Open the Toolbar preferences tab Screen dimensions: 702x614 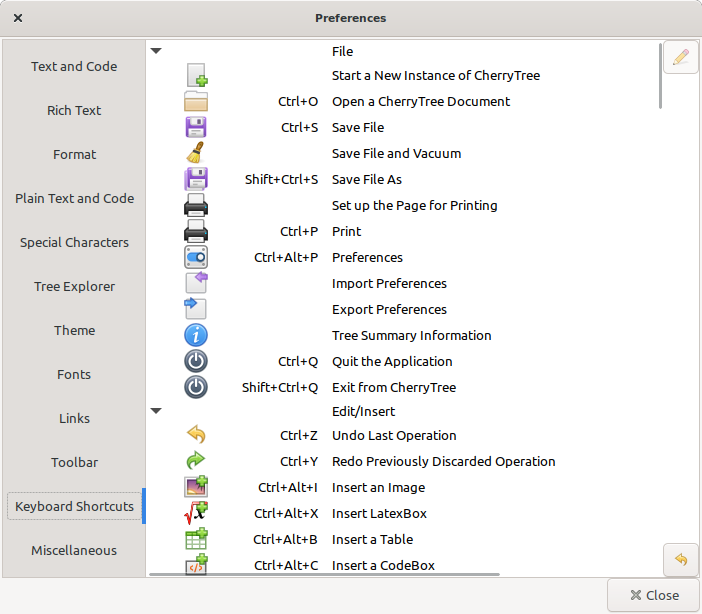[x=74, y=462]
